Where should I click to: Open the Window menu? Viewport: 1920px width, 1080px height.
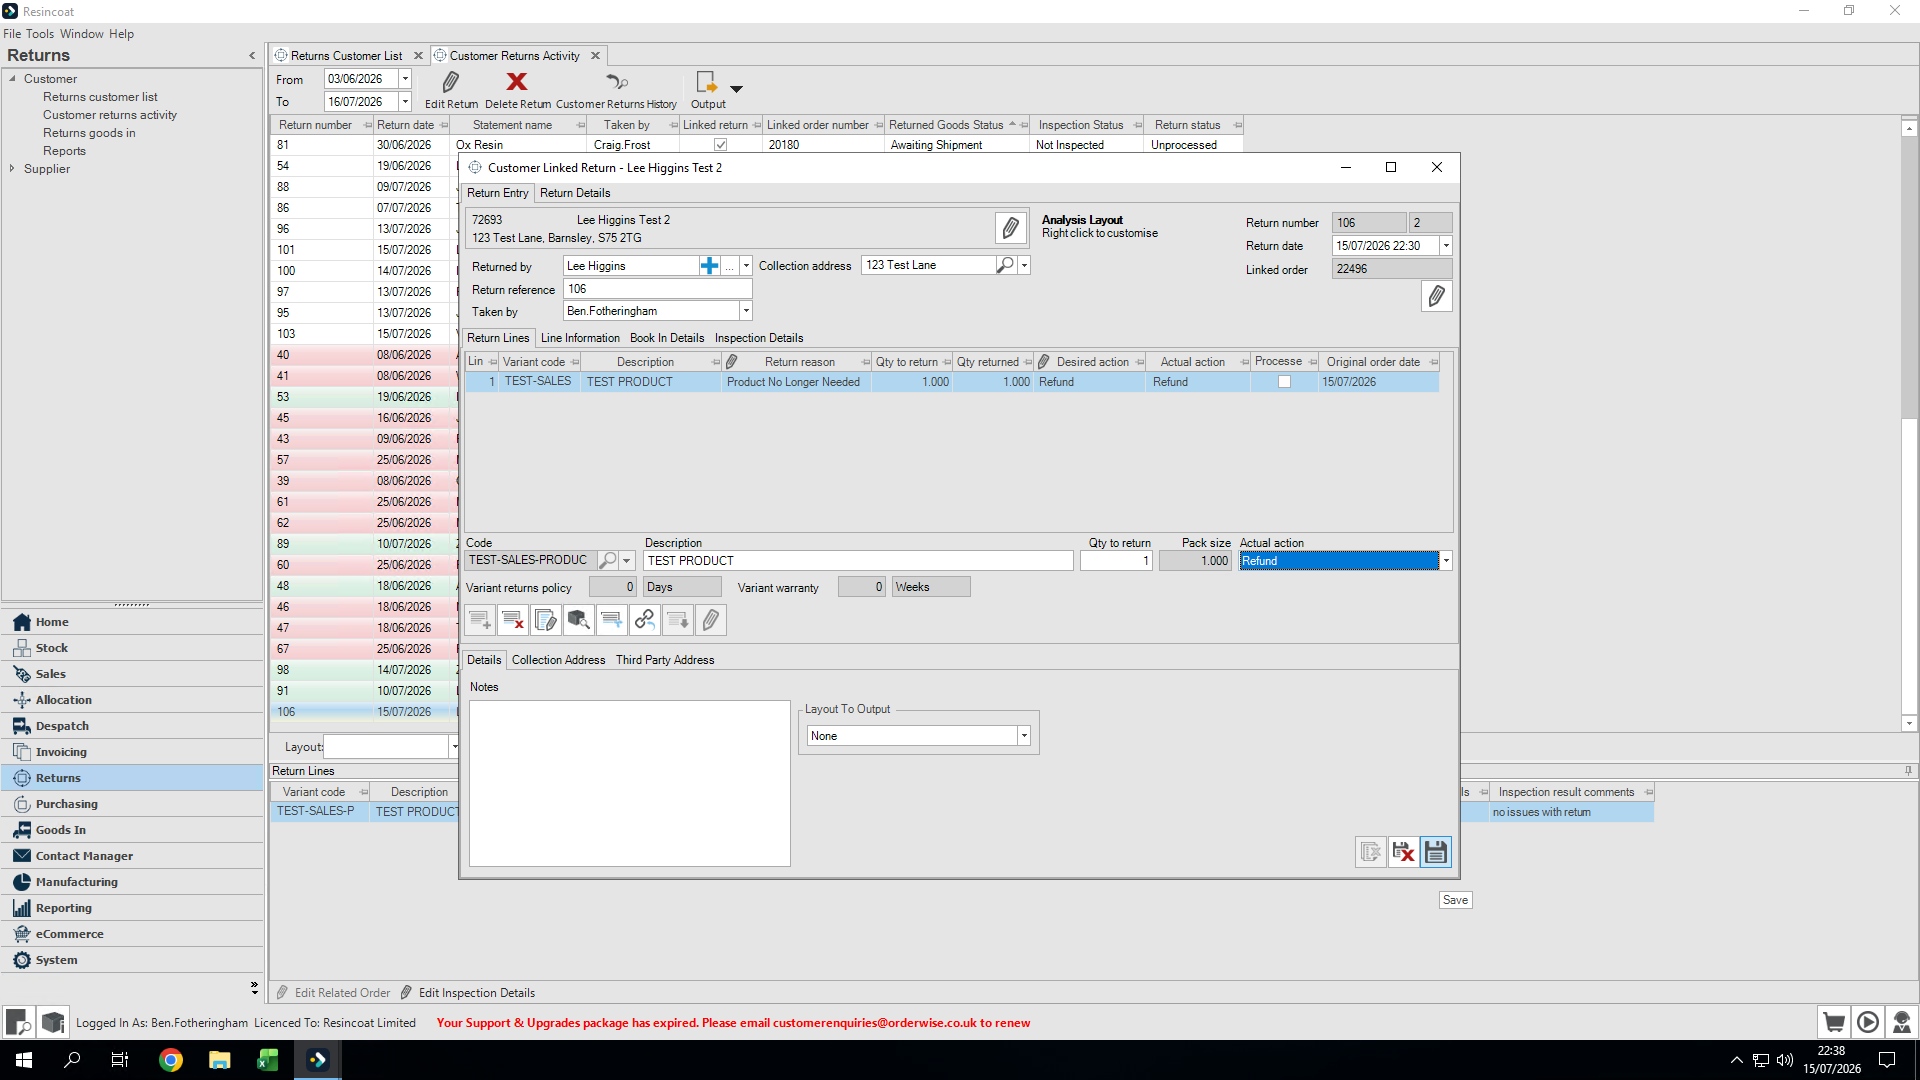tap(82, 34)
